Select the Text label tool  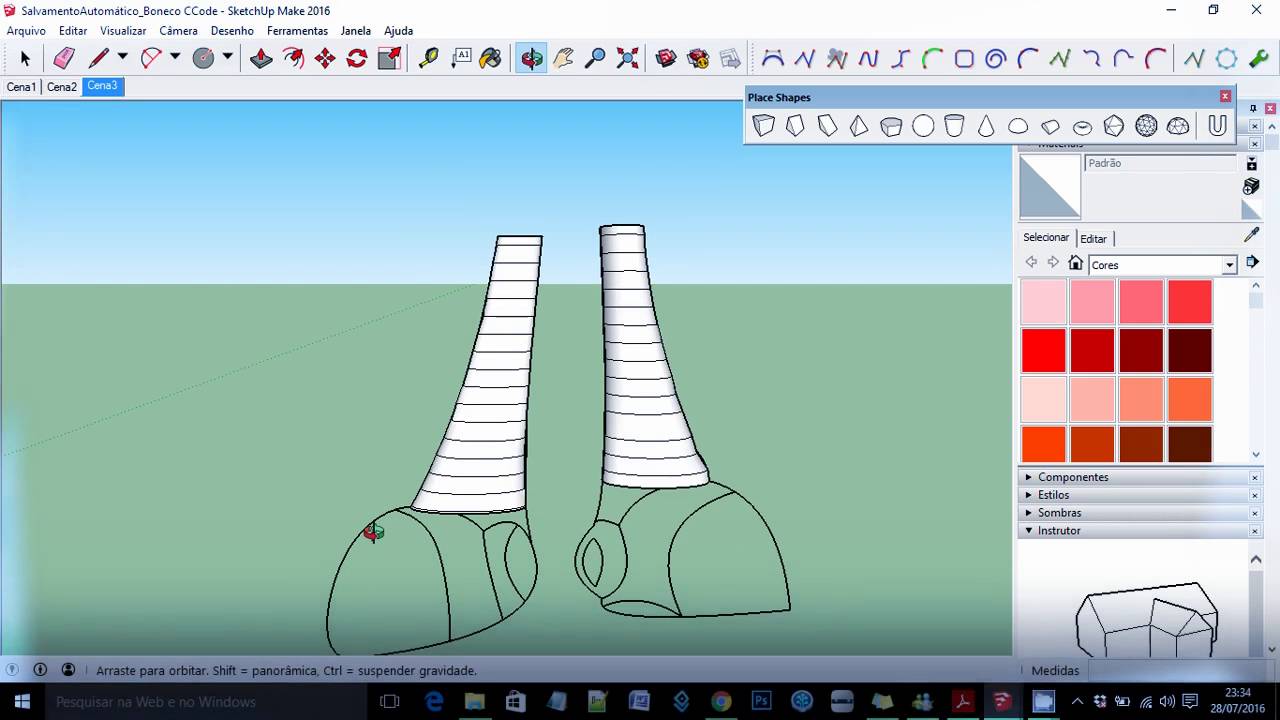tap(460, 58)
